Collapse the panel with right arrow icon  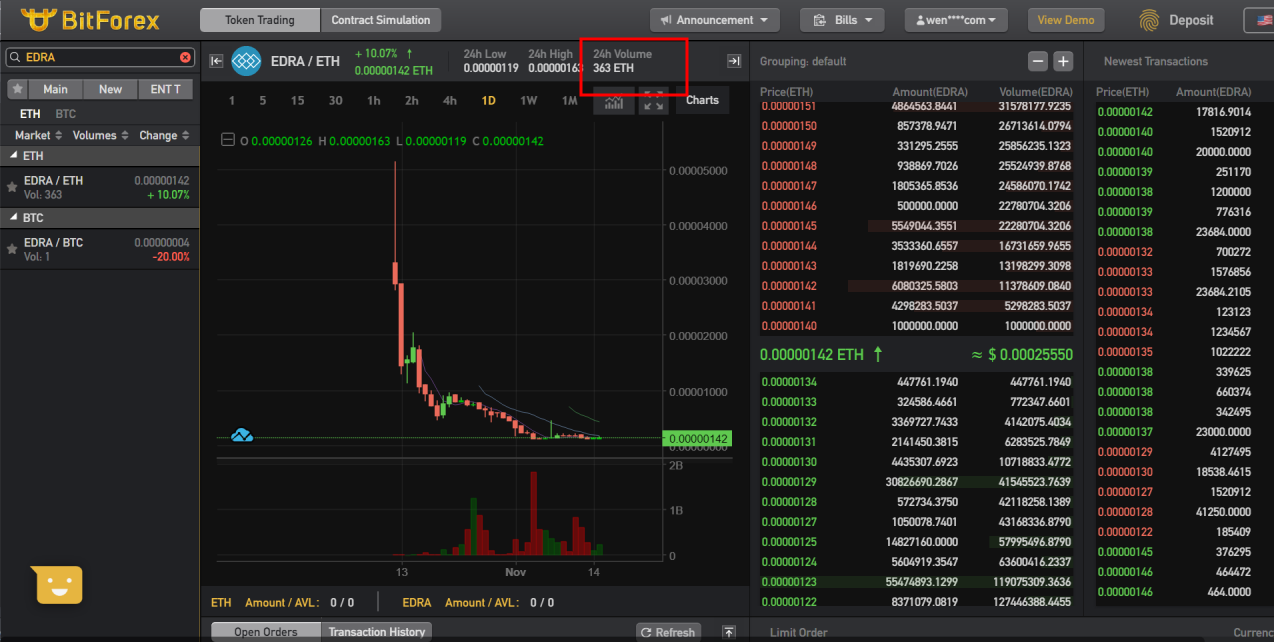pos(734,61)
